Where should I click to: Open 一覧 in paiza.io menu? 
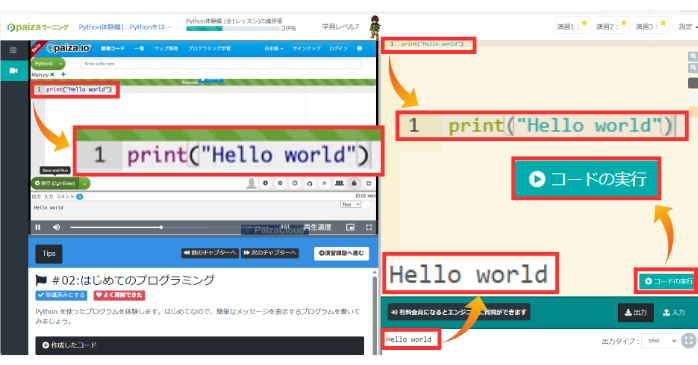tap(139, 49)
